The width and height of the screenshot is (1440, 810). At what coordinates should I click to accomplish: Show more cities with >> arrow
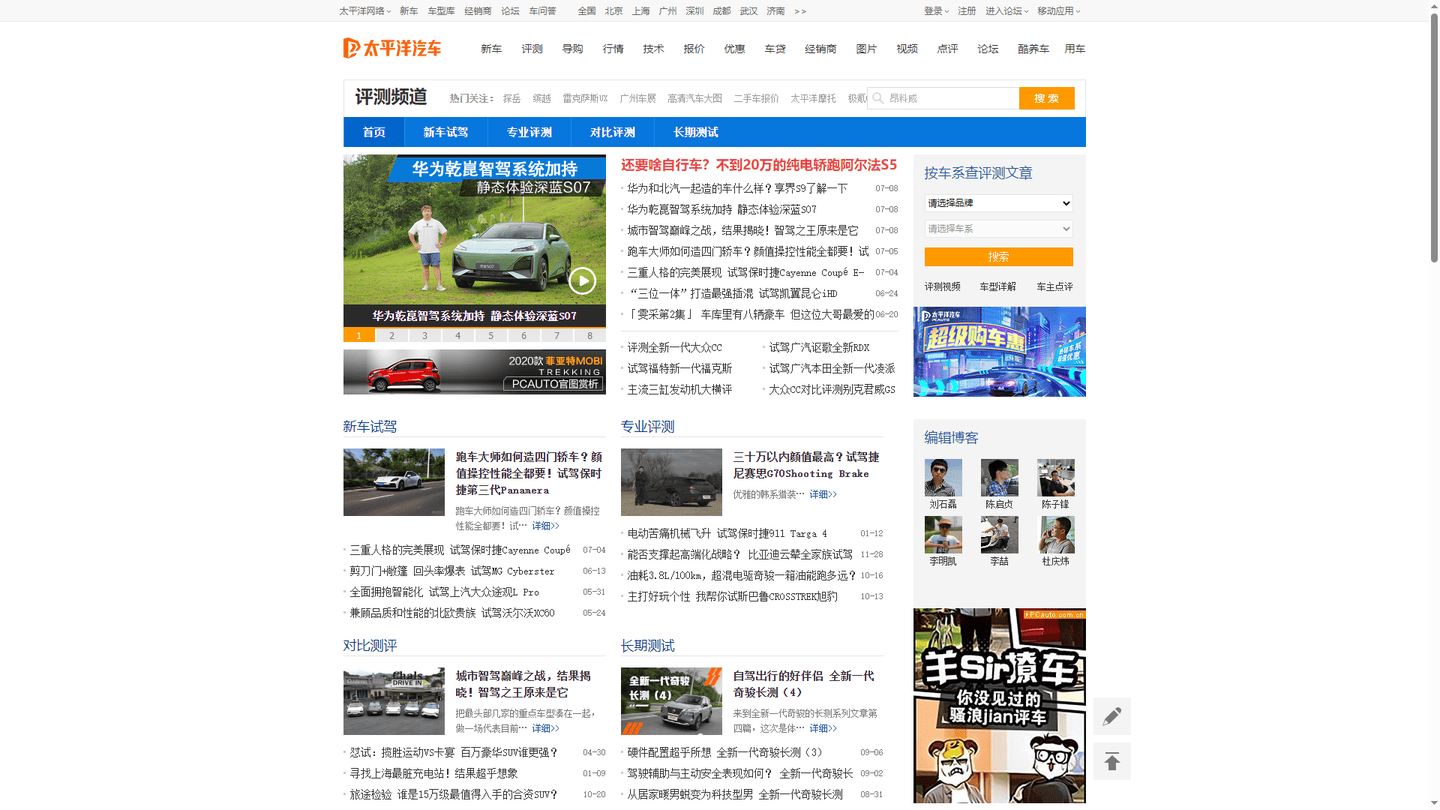coord(800,11)
